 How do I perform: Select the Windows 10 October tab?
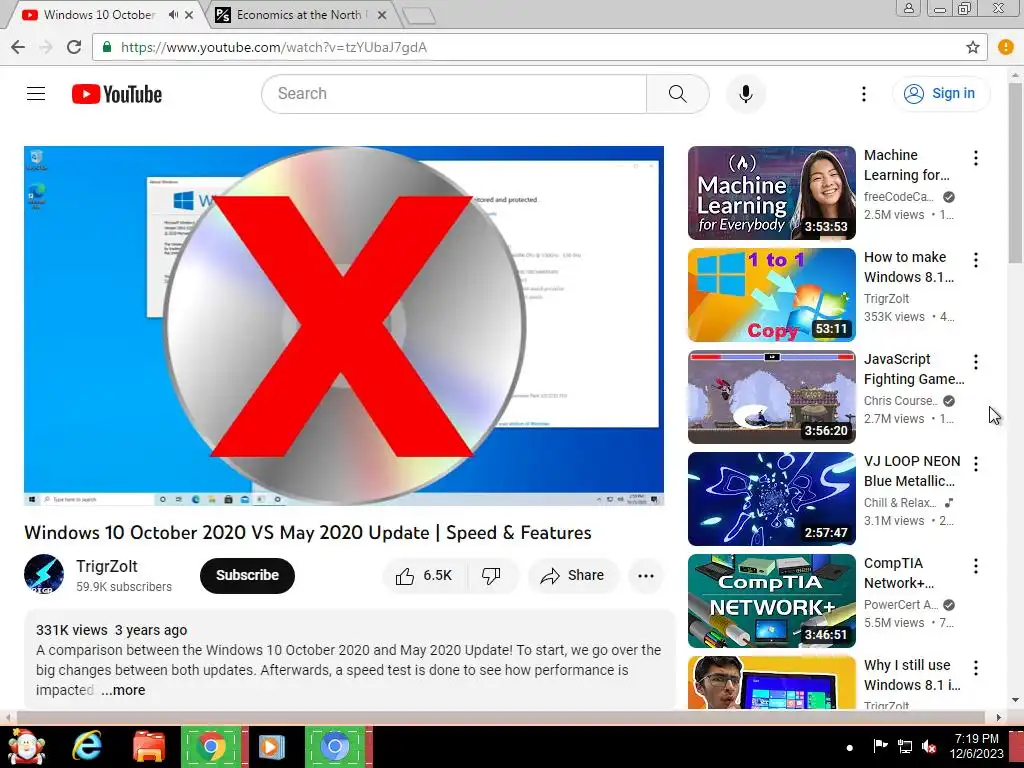(x=98, y=14)
